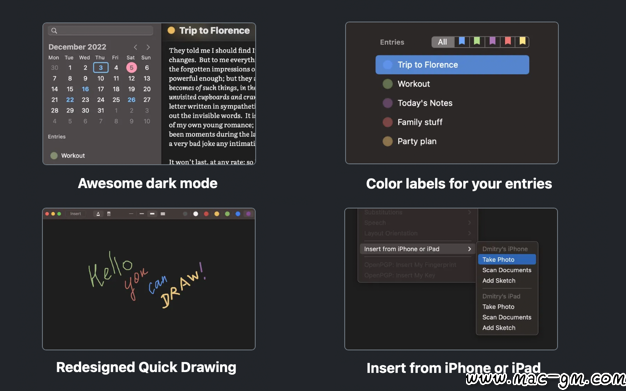626x391 pixels.
Task: Pick the blue drawing color
Action: (x=238, y=214)
